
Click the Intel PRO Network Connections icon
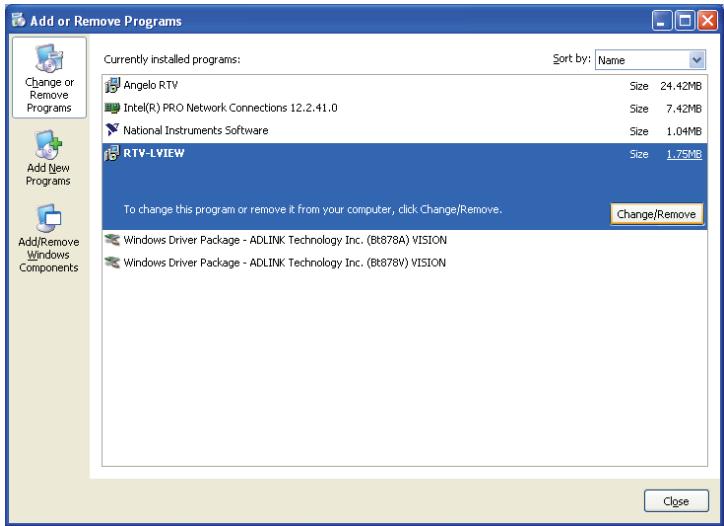point(112,108)
